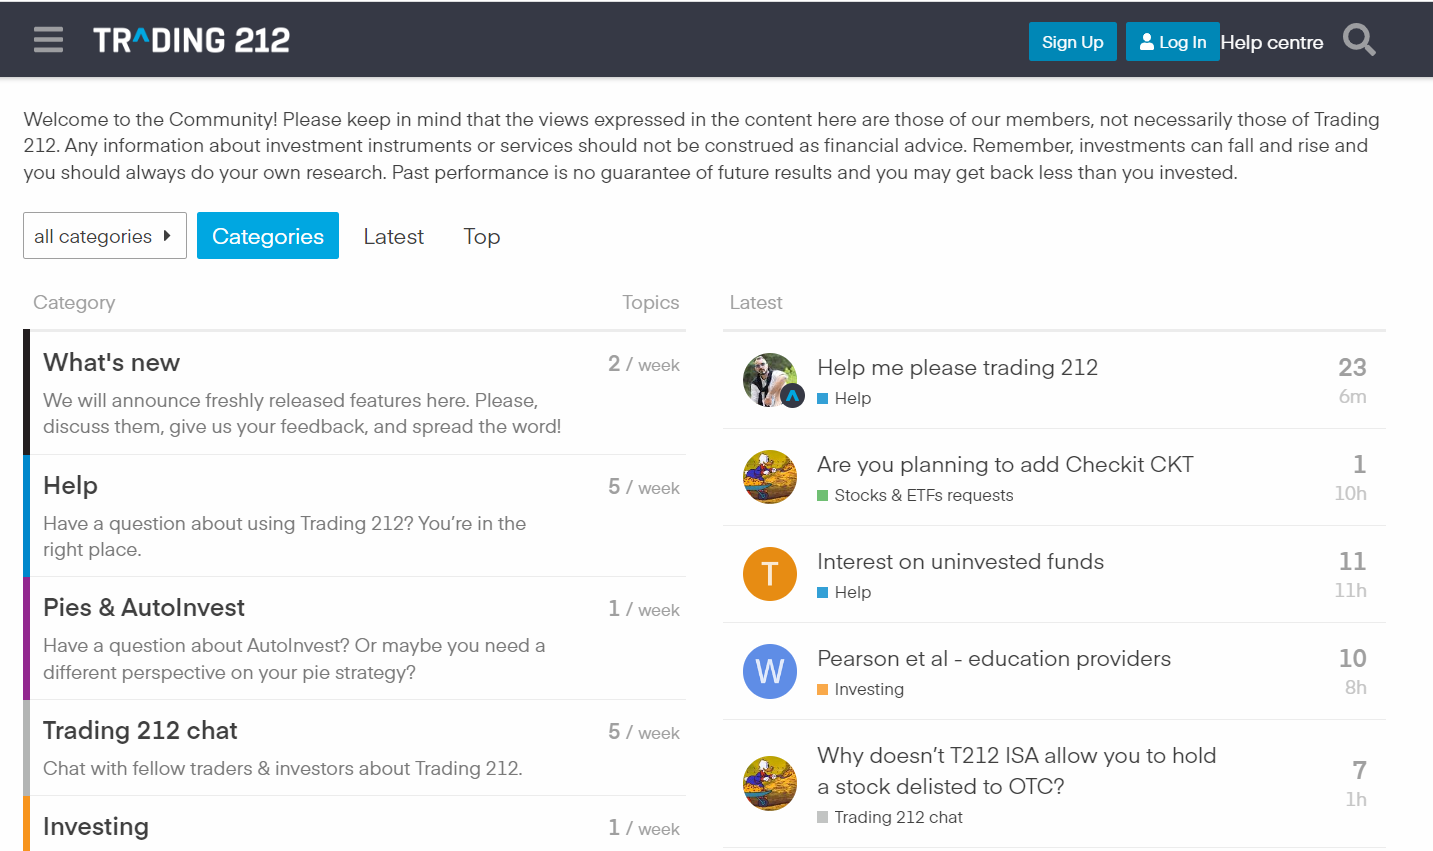Screen dimensions: 1433x851
Task: Click reply count 11 on Interest topic
Action: pyautogui.click(x=1352, y=561)
